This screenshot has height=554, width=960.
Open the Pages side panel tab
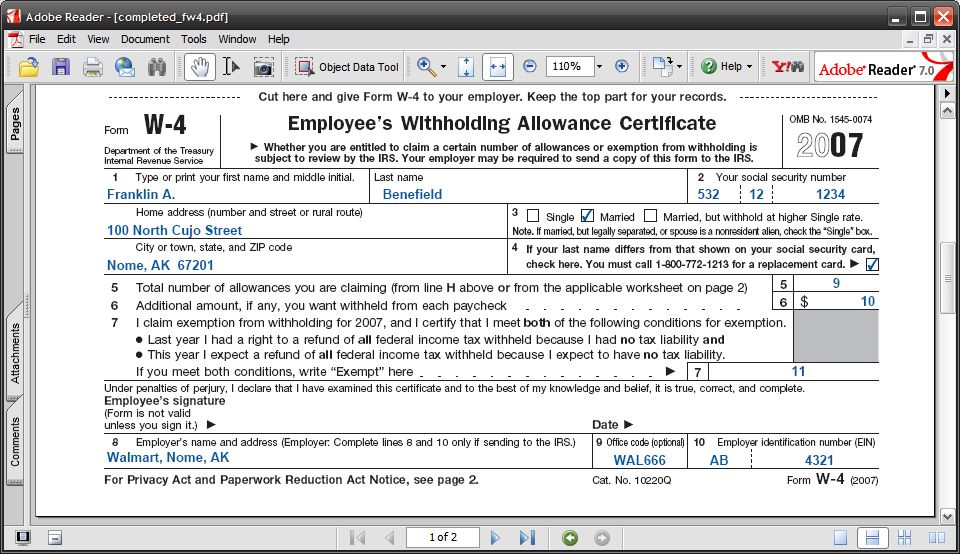pyautogui.click(x=15, y=122)
